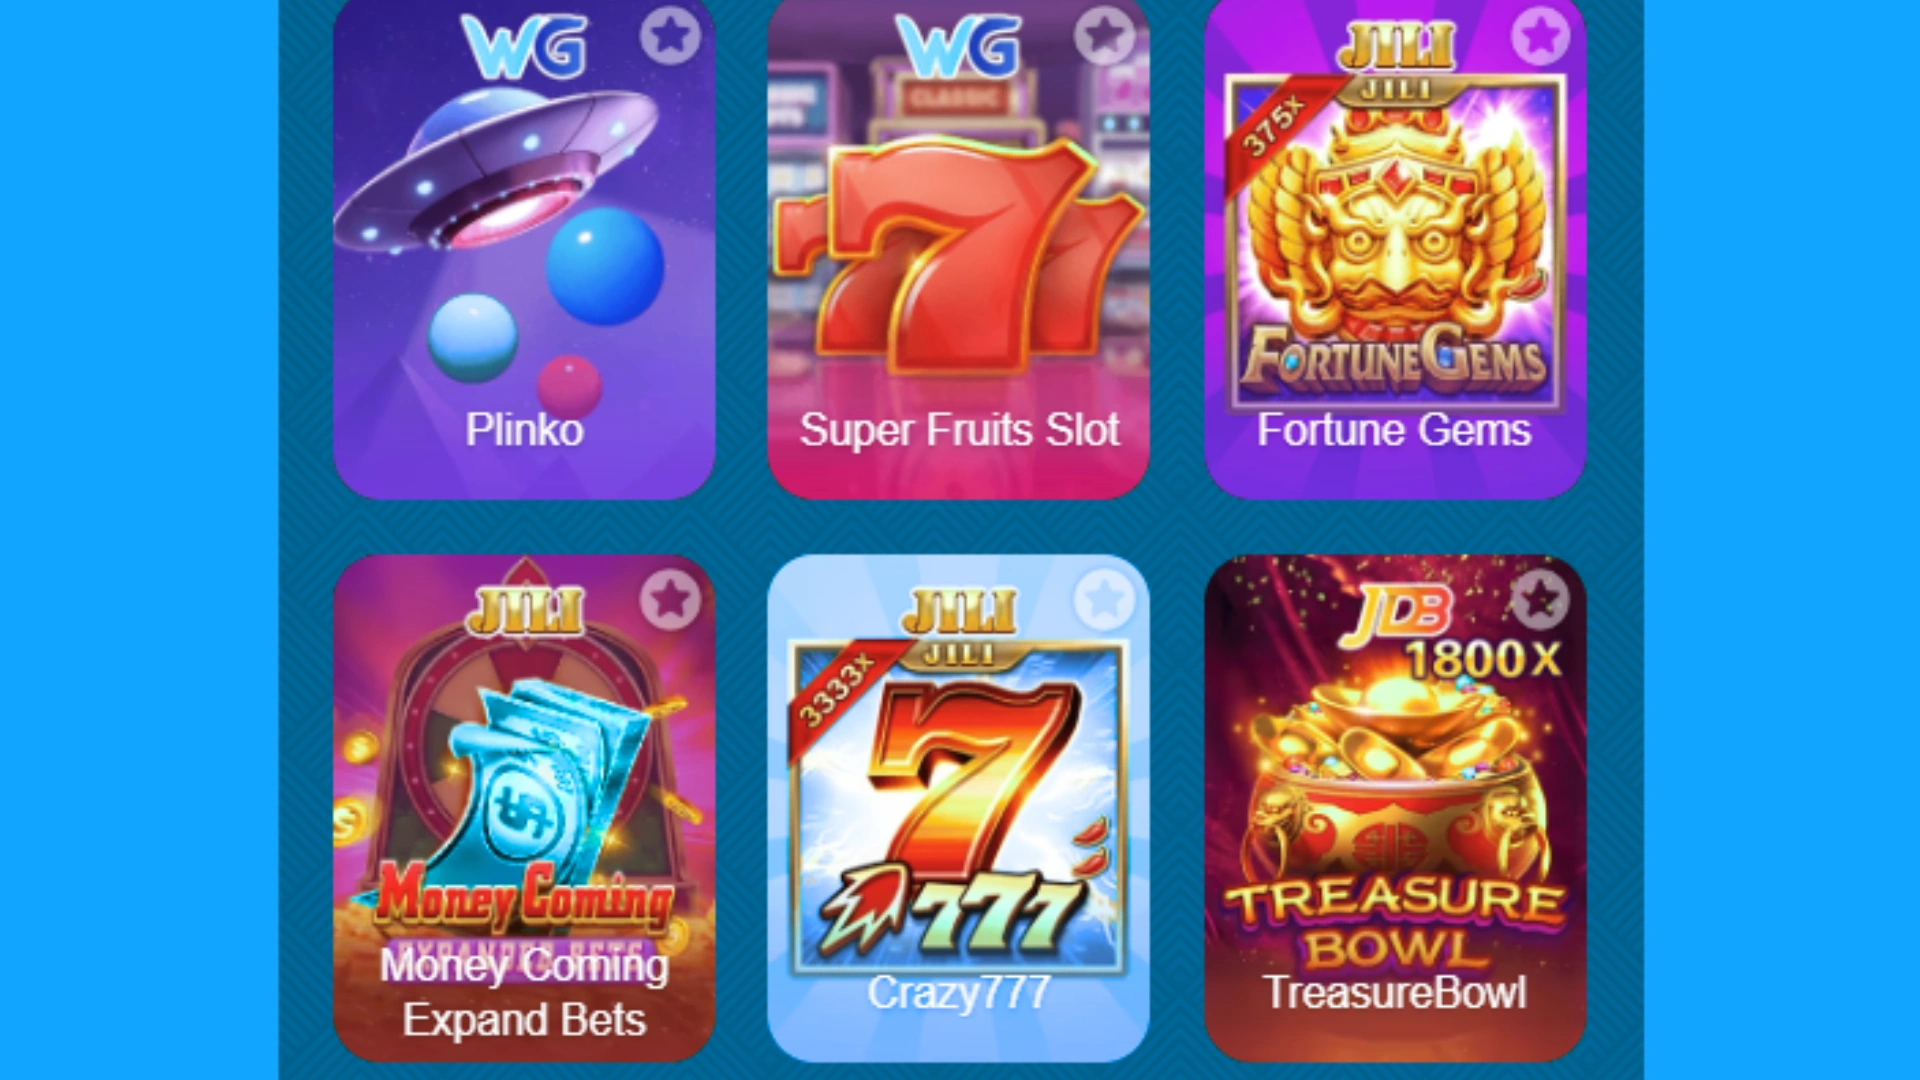1920x1080 pixels.
Task: Launch Money Coming cash bills artwork
Action: click(x=524, y=800)
